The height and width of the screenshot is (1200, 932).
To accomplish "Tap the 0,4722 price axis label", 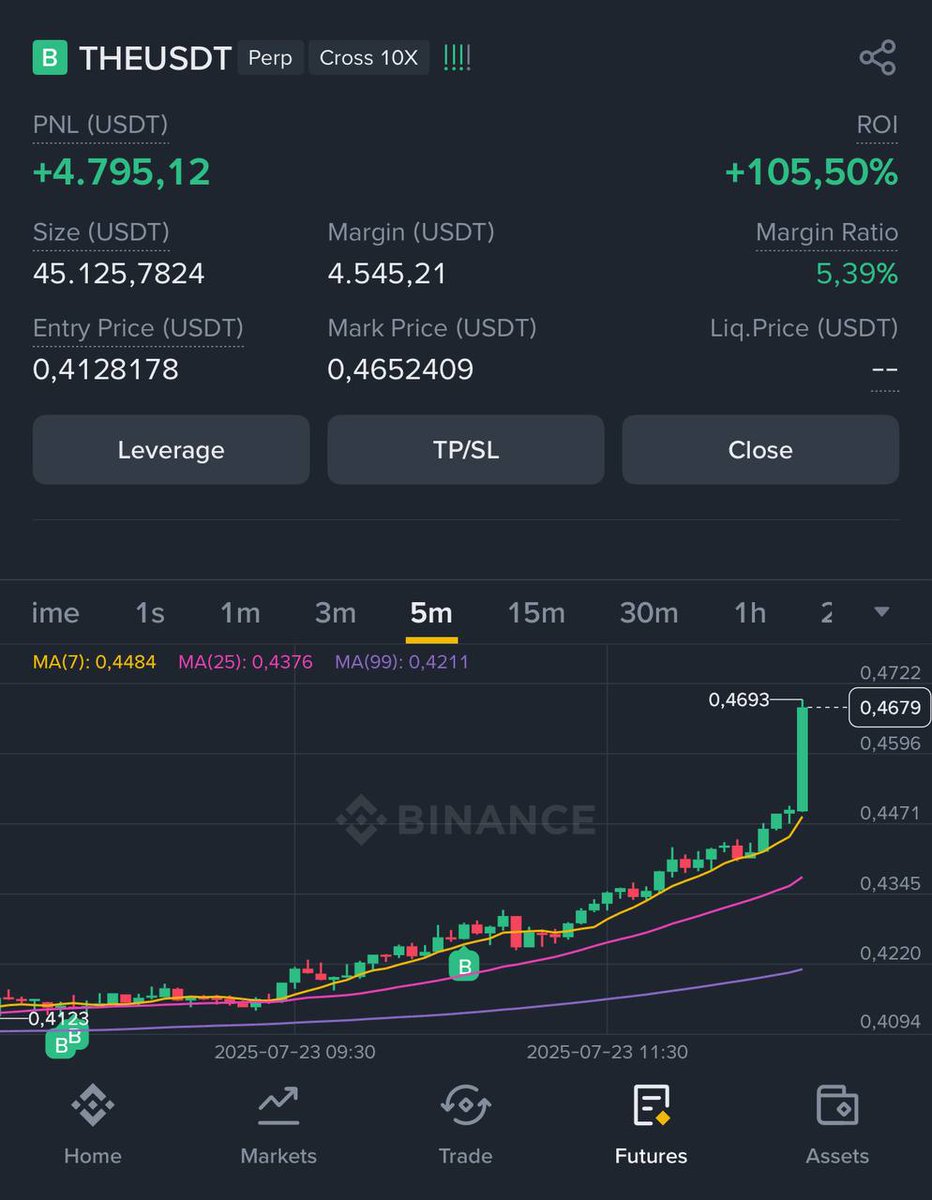I will (890, 674).
